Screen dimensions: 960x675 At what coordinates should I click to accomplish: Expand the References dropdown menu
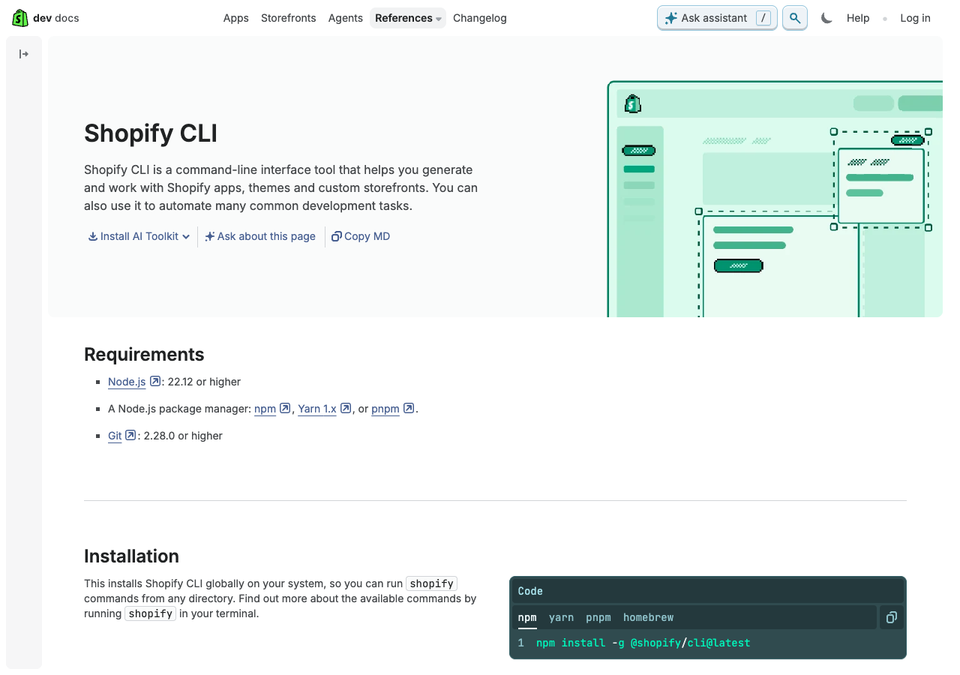pos(408,18)
